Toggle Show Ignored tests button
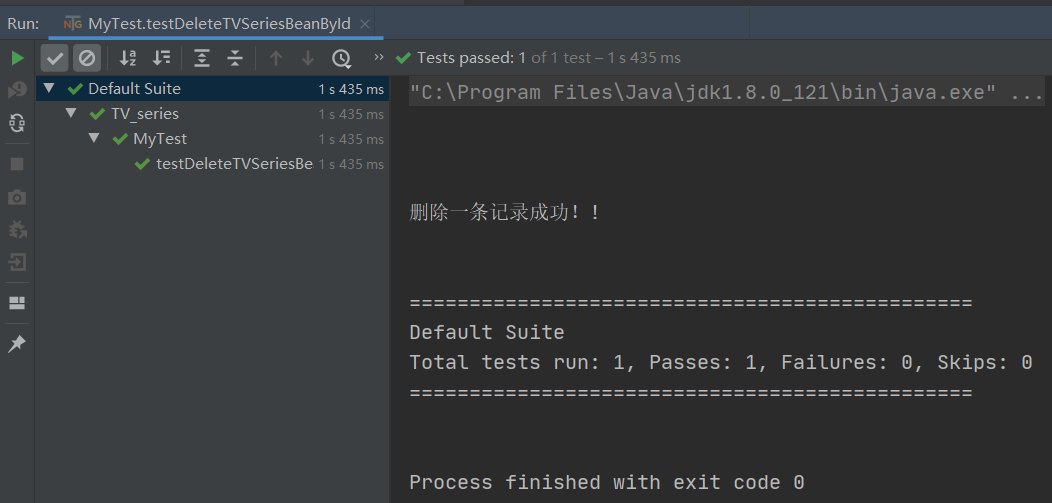The image size is (1052, 503). point(87,58)
